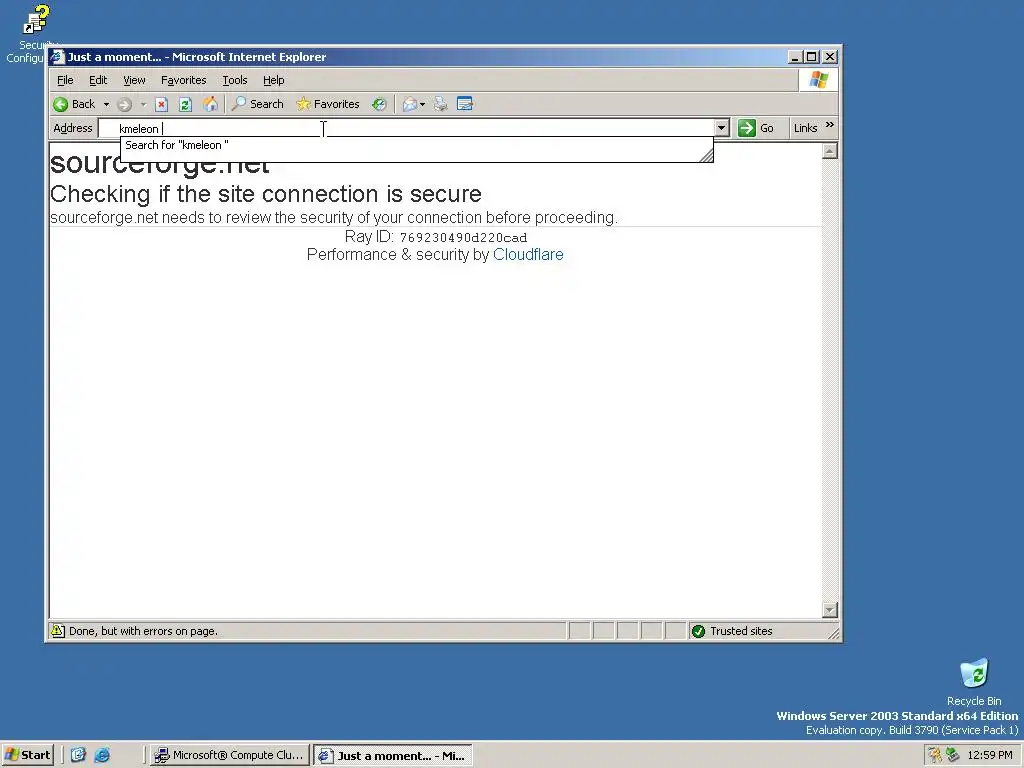Open the File menu

click(x=65, y=80)
